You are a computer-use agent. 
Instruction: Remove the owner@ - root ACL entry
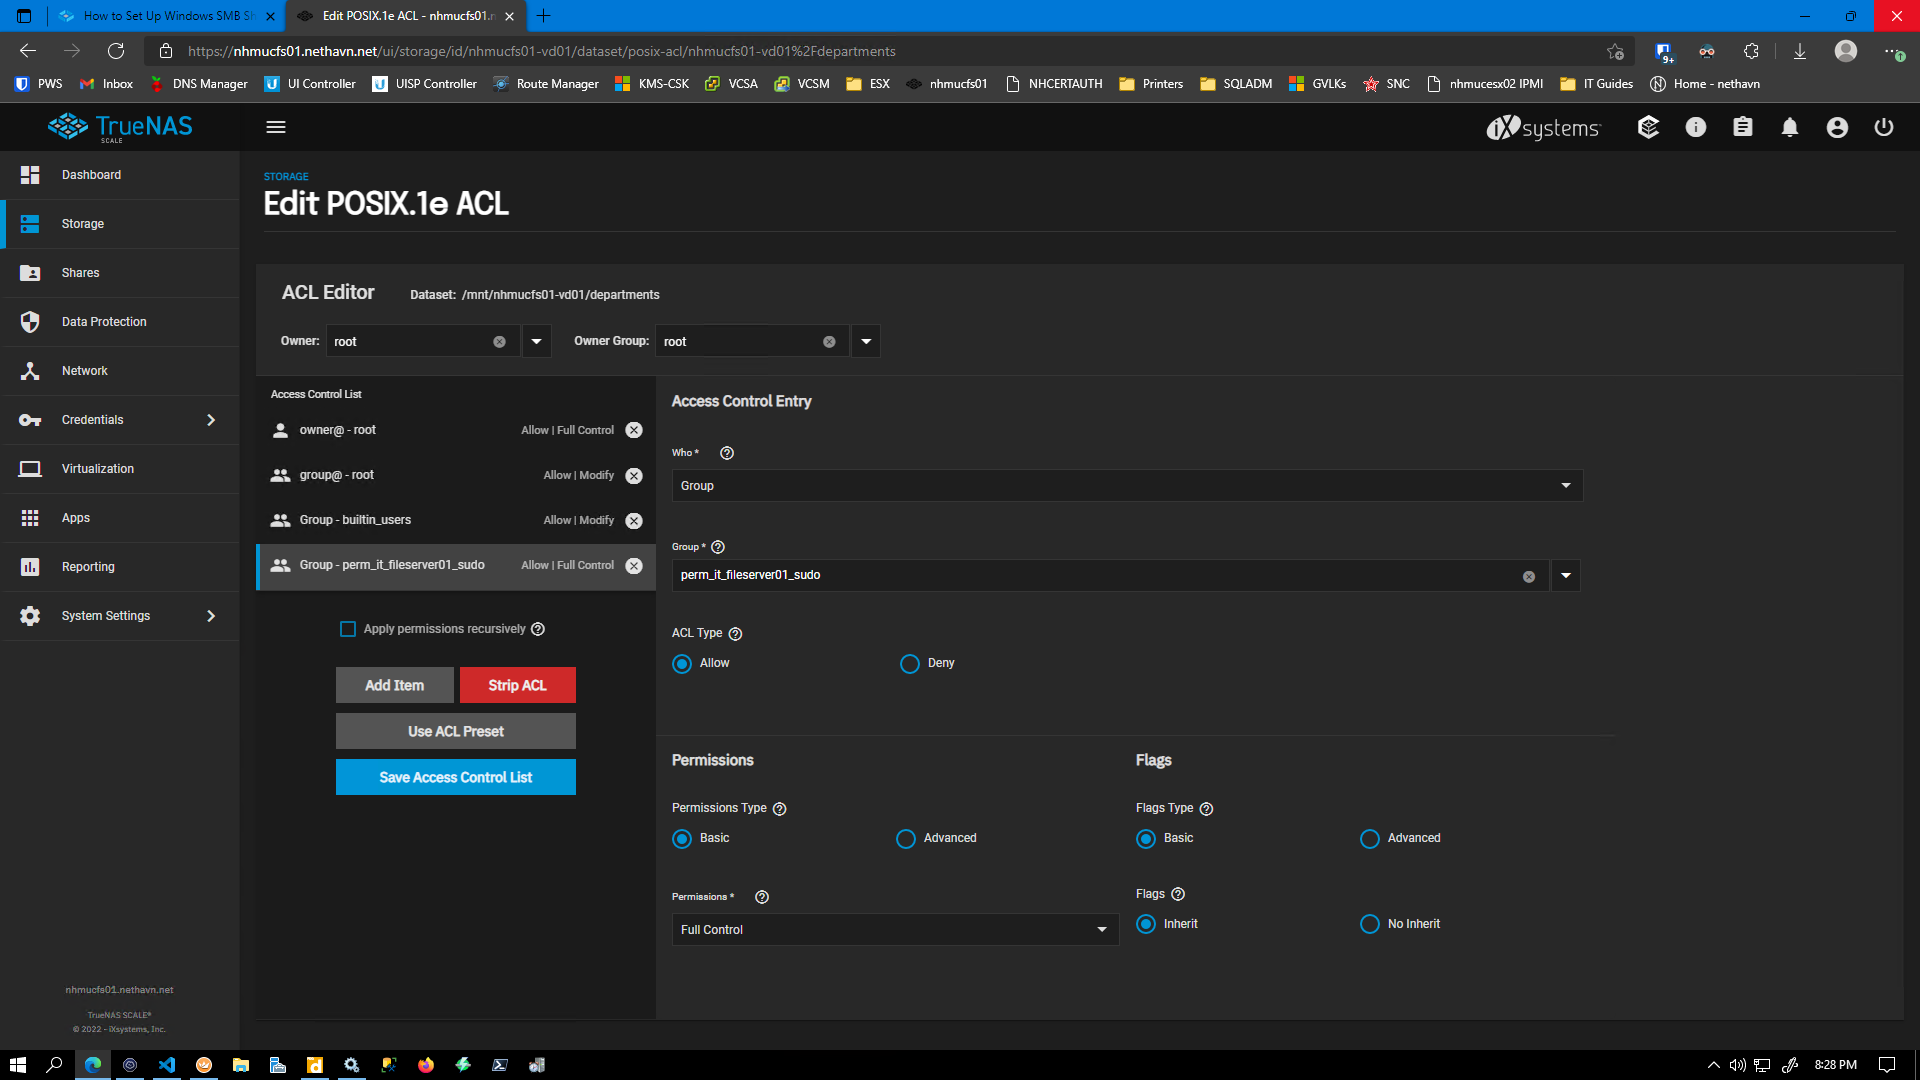[634, 430]
